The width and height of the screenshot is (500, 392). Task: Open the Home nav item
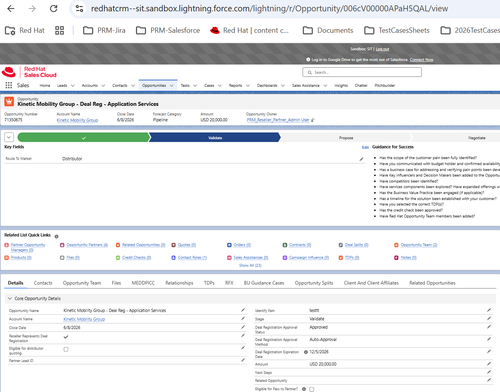(45, 86)
